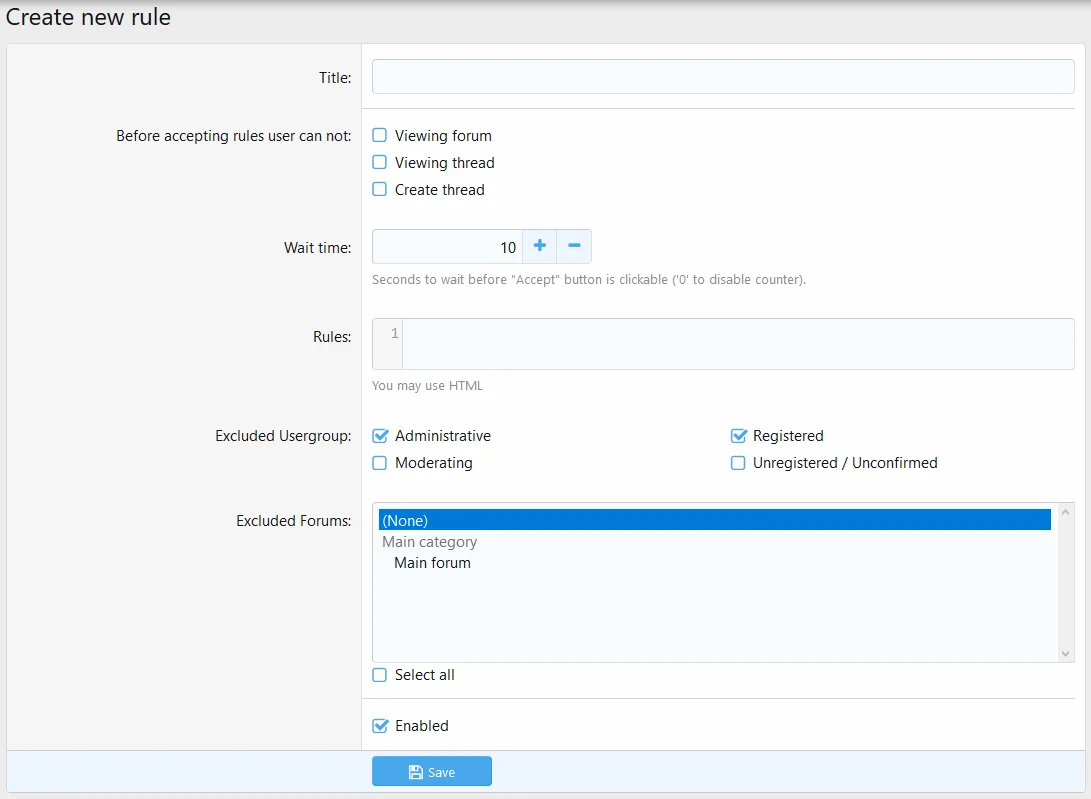Uncheck the Registered usergroup exclusion
The width and height of the screenshot is (1091, 799).
click(x=738, y=435)
